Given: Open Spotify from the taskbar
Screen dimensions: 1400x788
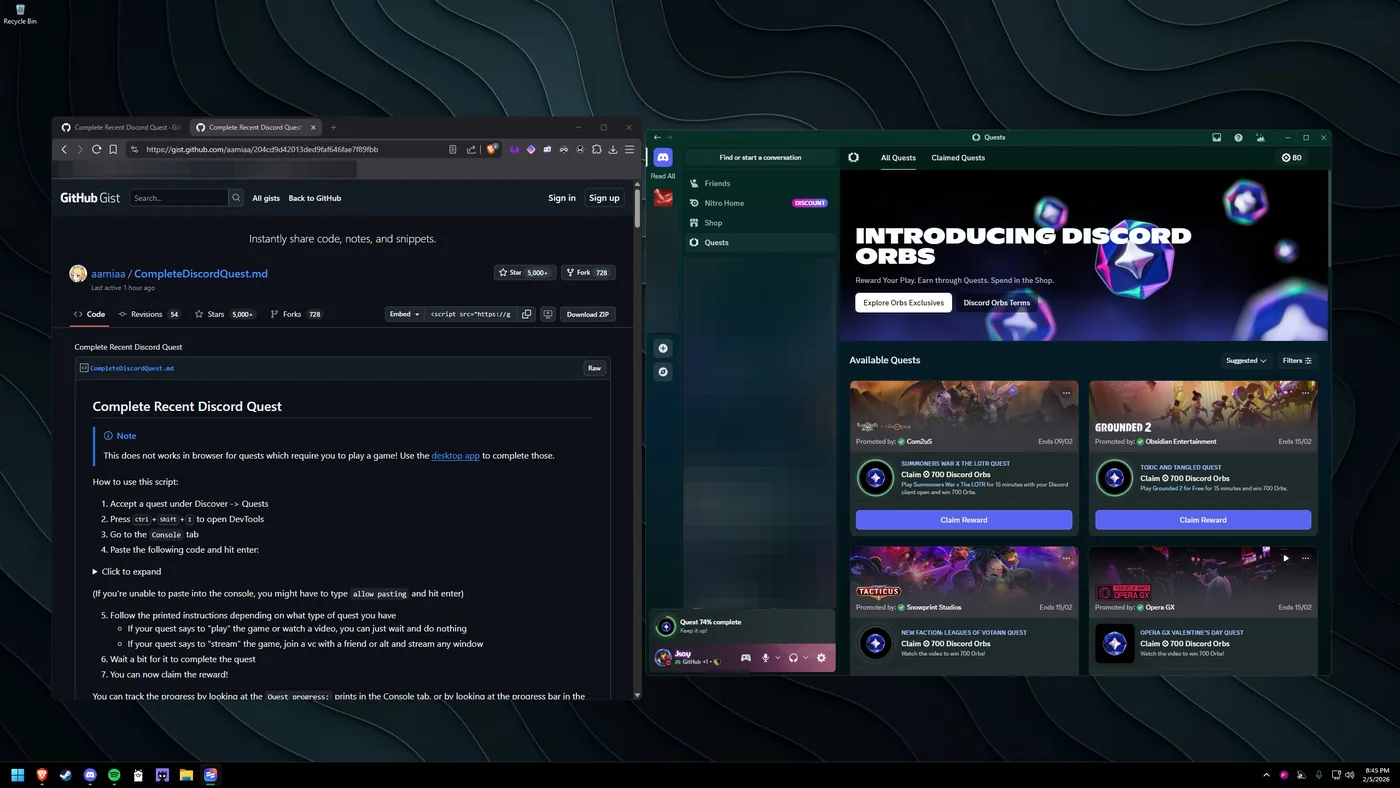Looking at the screenshot, I should pos(114,775).
